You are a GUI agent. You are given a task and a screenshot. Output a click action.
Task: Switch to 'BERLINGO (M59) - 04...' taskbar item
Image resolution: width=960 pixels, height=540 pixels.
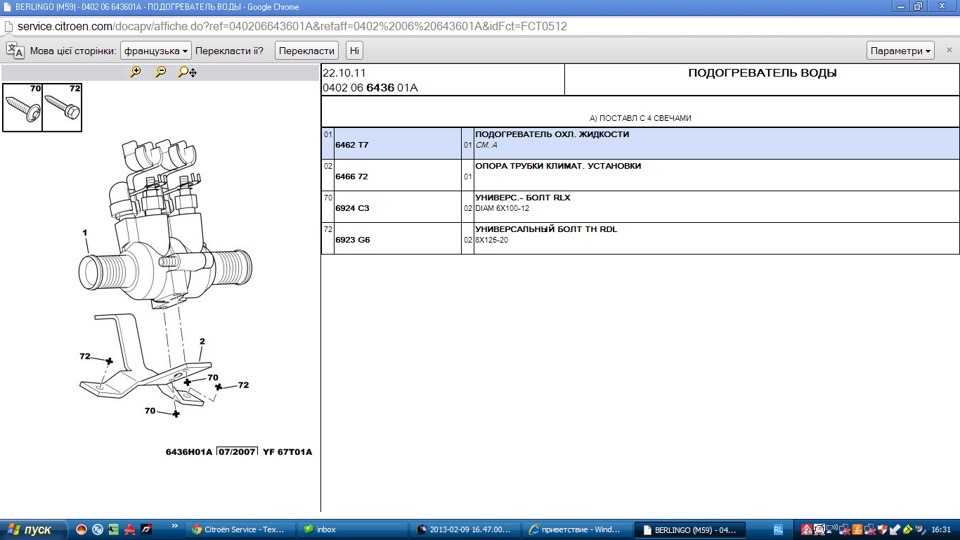(689, 530)
